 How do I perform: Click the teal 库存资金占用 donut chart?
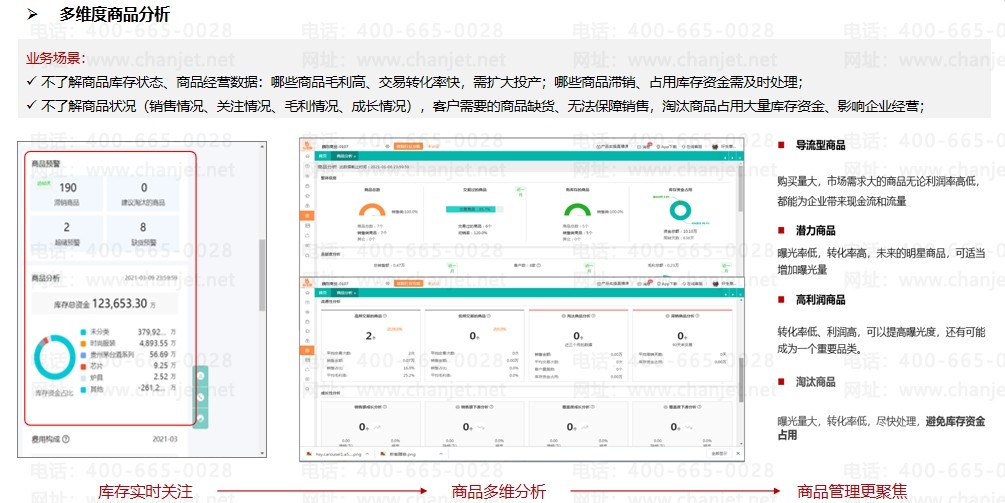[680, 210]
